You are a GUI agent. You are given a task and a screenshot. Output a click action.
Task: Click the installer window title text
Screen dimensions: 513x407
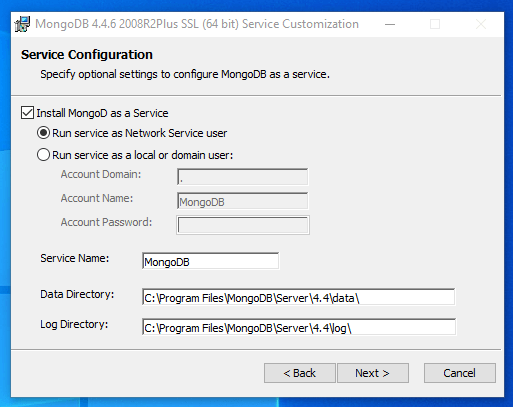click(x=197, y=24)
